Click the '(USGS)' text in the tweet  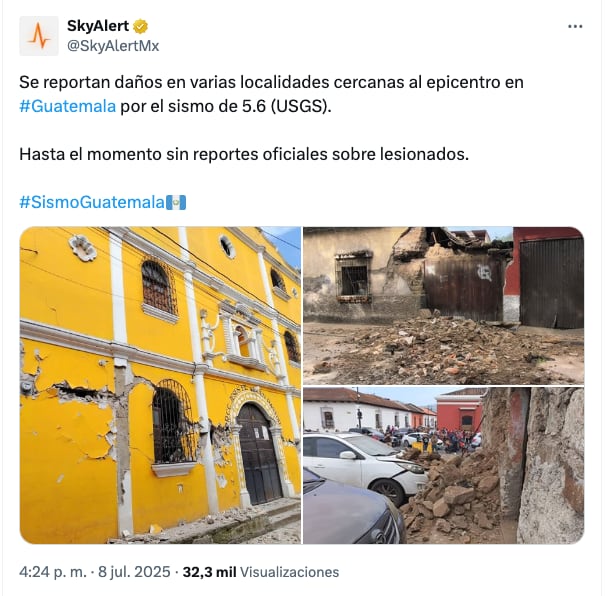point(301,106)
